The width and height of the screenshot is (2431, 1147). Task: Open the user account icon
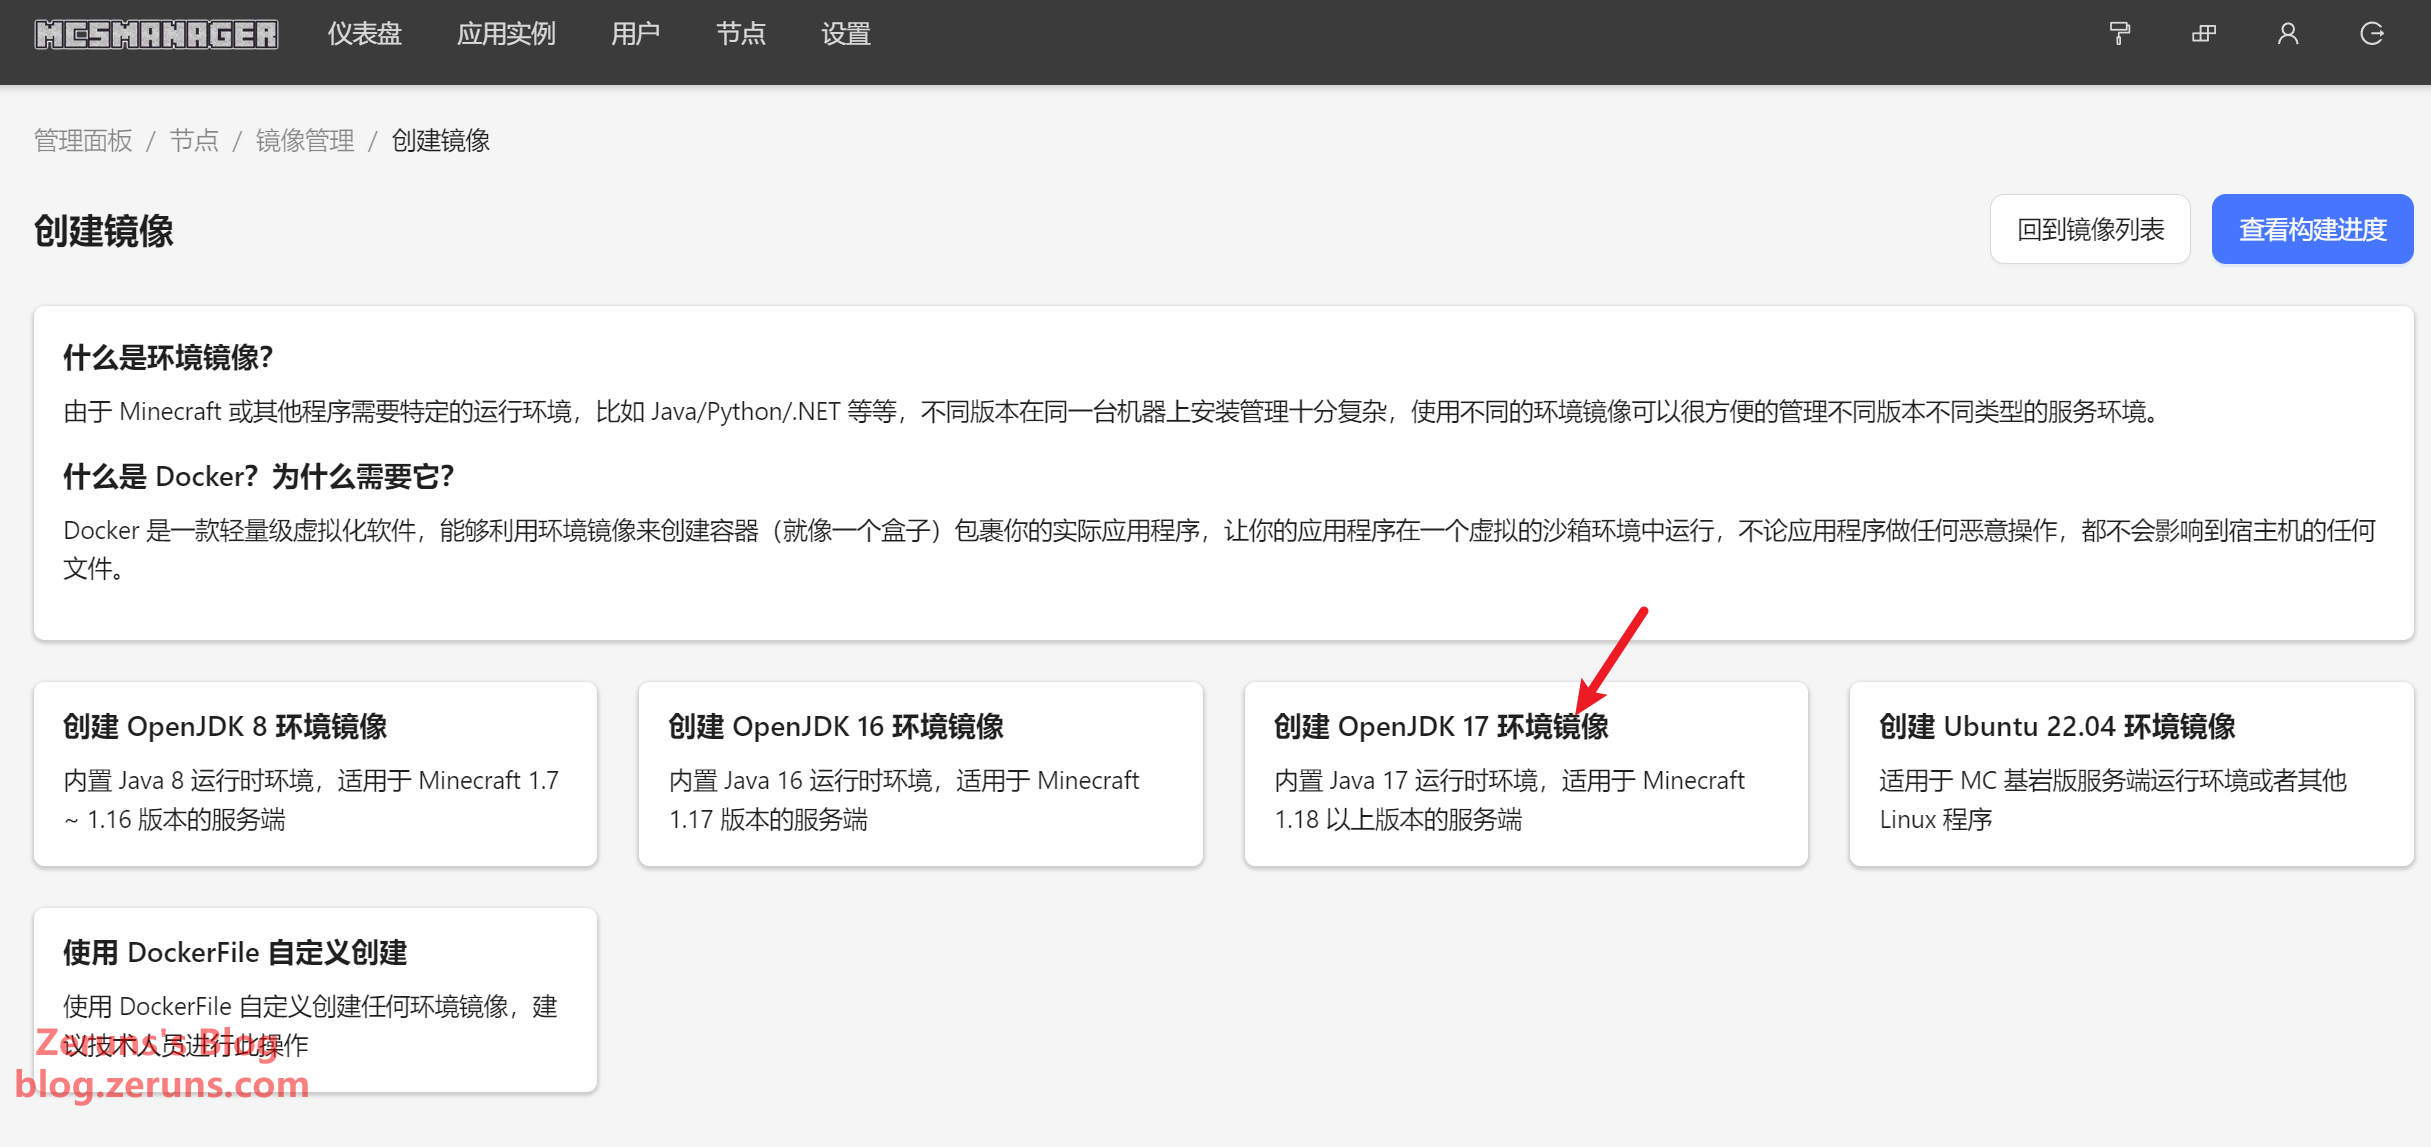coord(2288,34)
